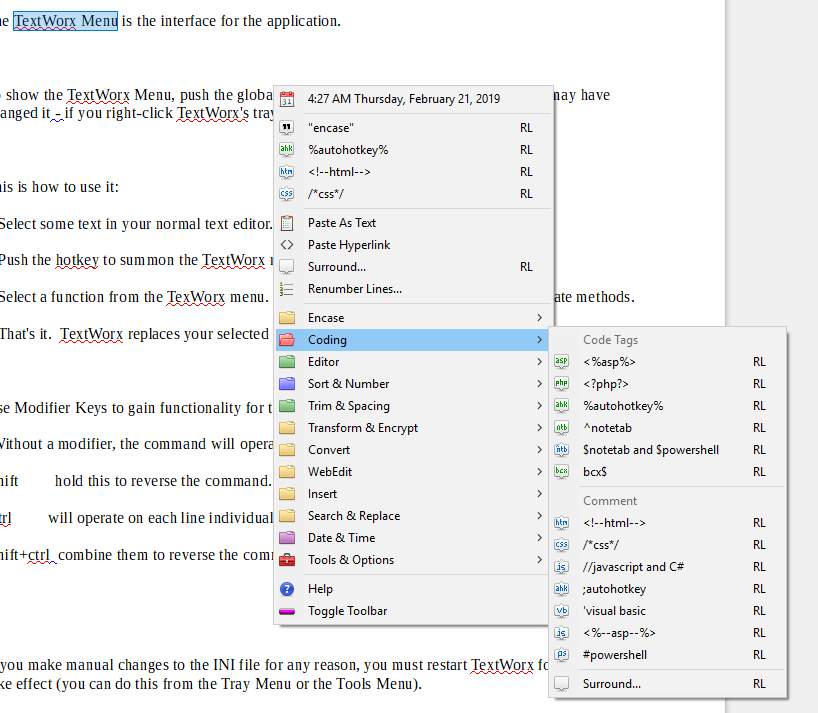Expand the Encase submenu arrow
818x713 pixels.
539,318
